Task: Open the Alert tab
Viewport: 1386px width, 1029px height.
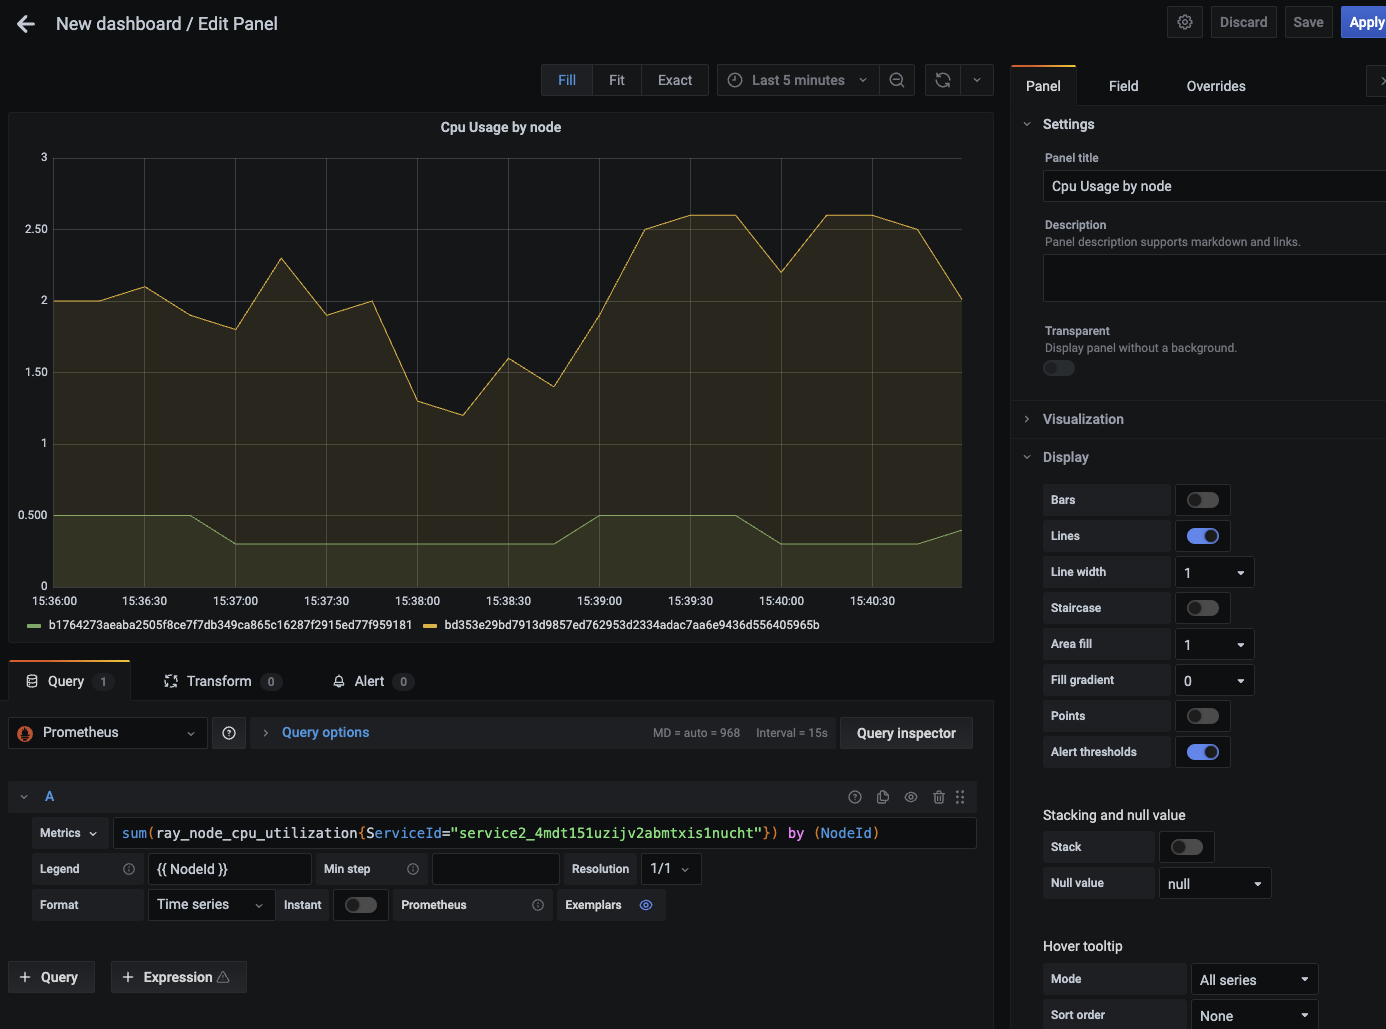Action: (x=372, y=681)
